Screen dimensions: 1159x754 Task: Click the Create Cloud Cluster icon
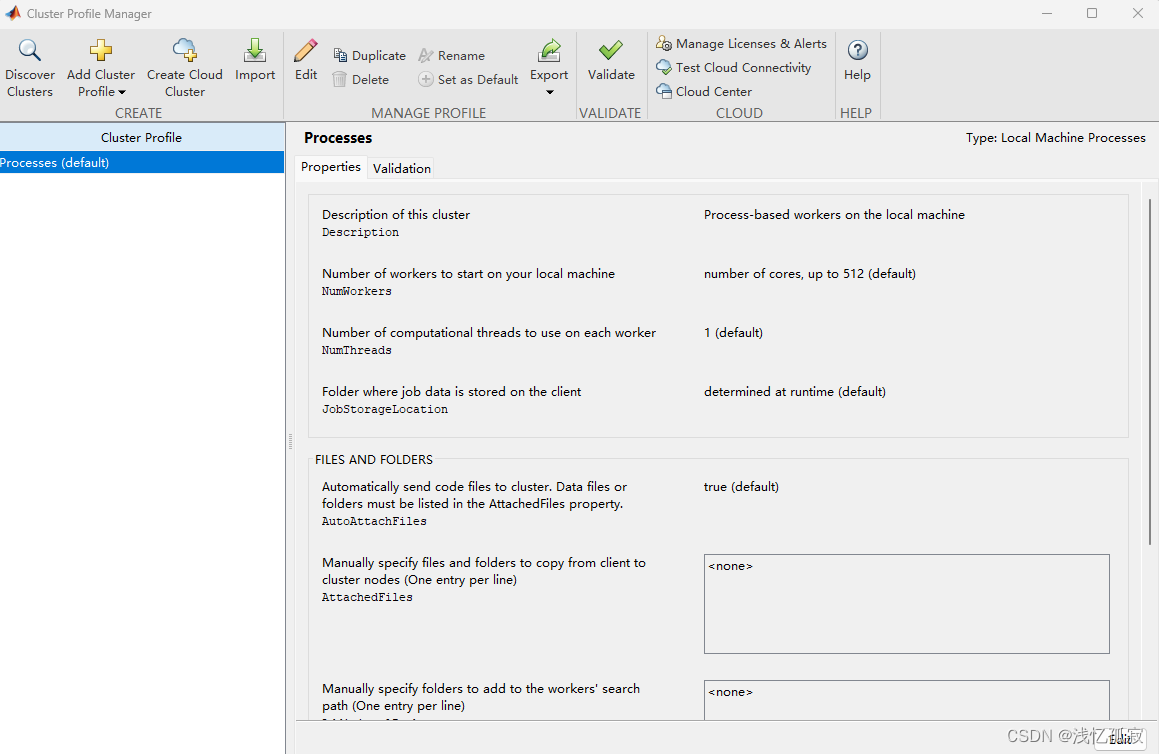click(x=184, y=50)
